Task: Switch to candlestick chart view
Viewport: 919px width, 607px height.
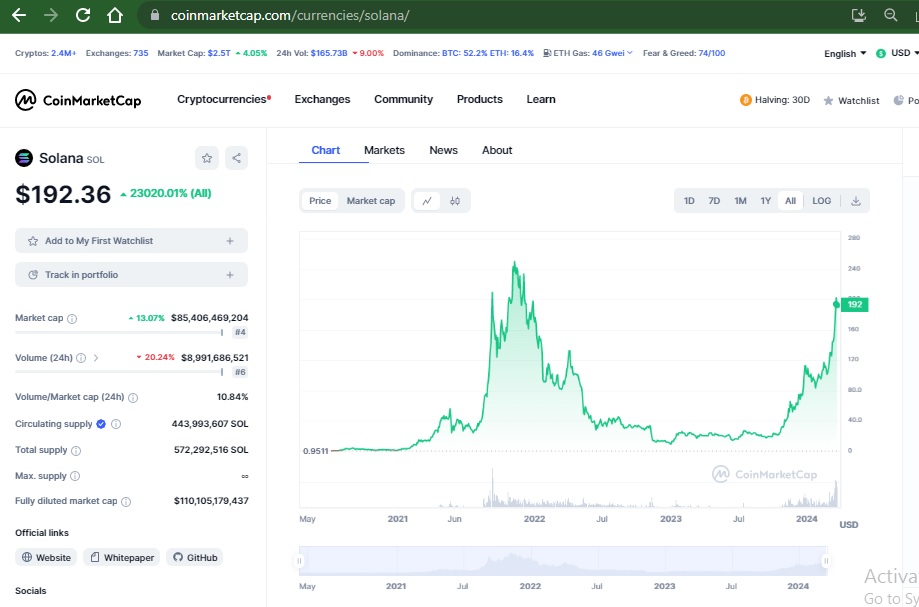Action: coord(455,201)
